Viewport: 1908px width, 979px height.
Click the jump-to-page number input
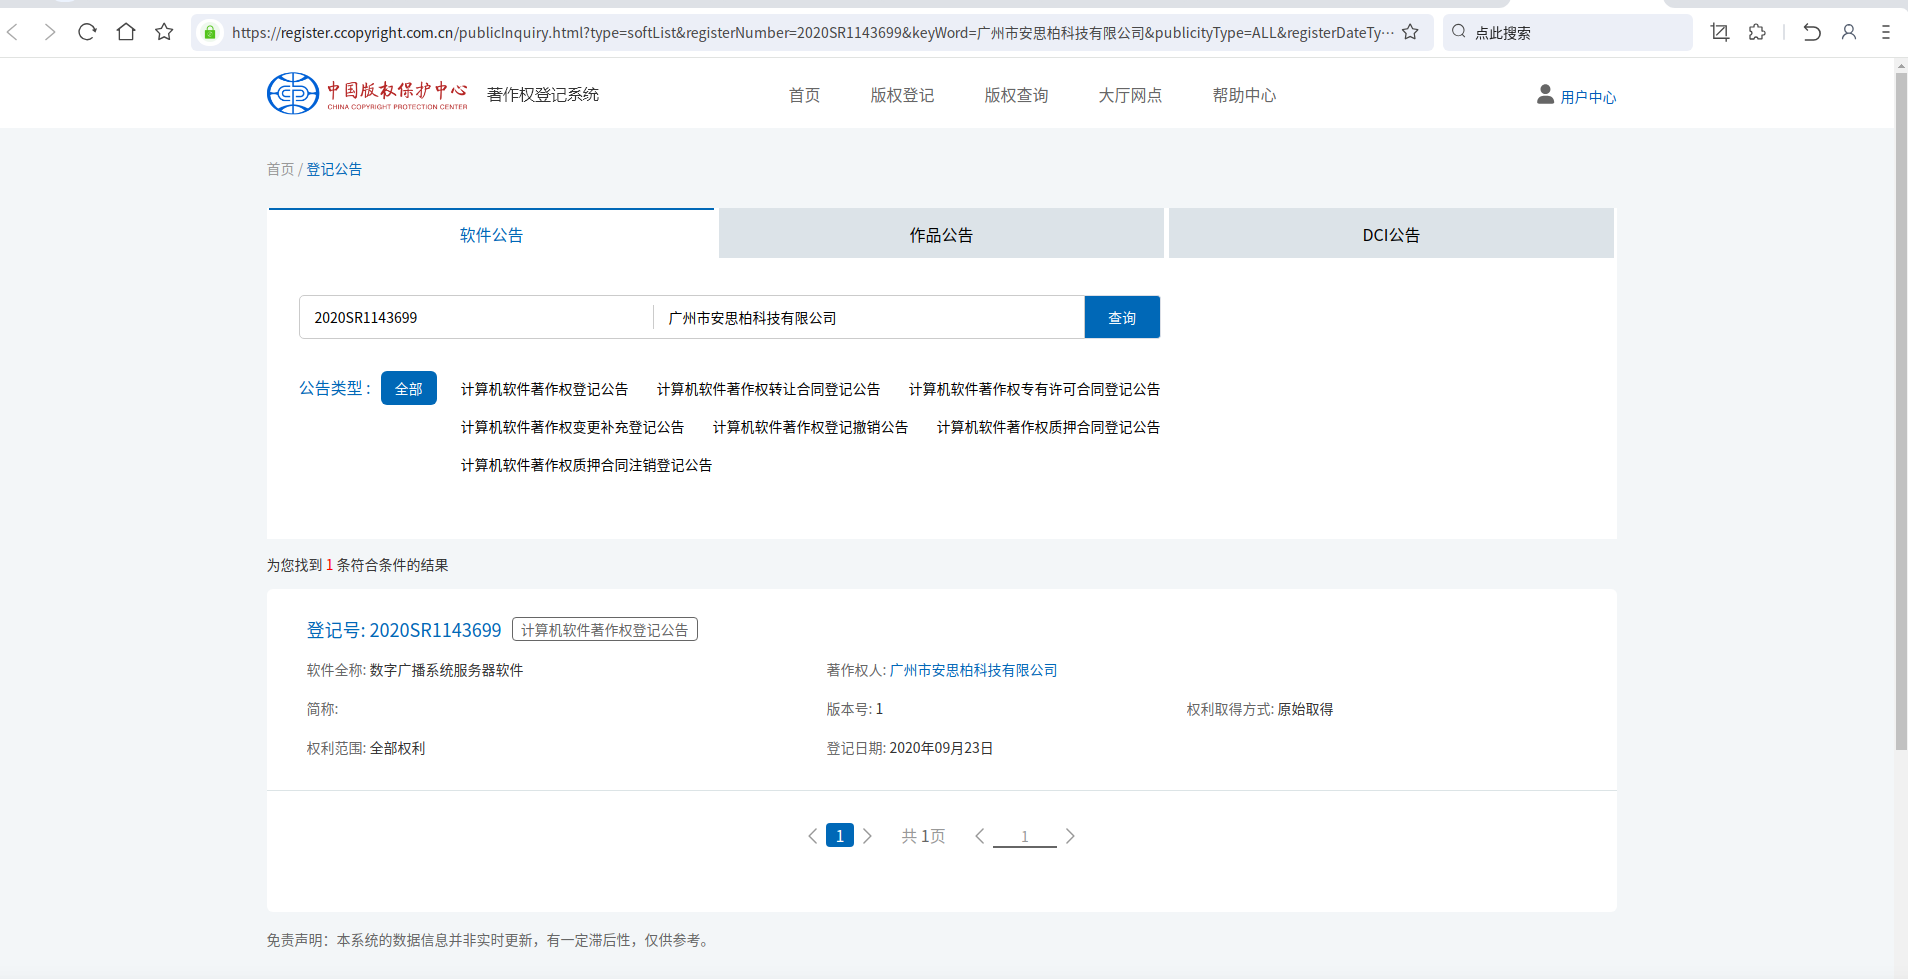[x=1025, y=836]
